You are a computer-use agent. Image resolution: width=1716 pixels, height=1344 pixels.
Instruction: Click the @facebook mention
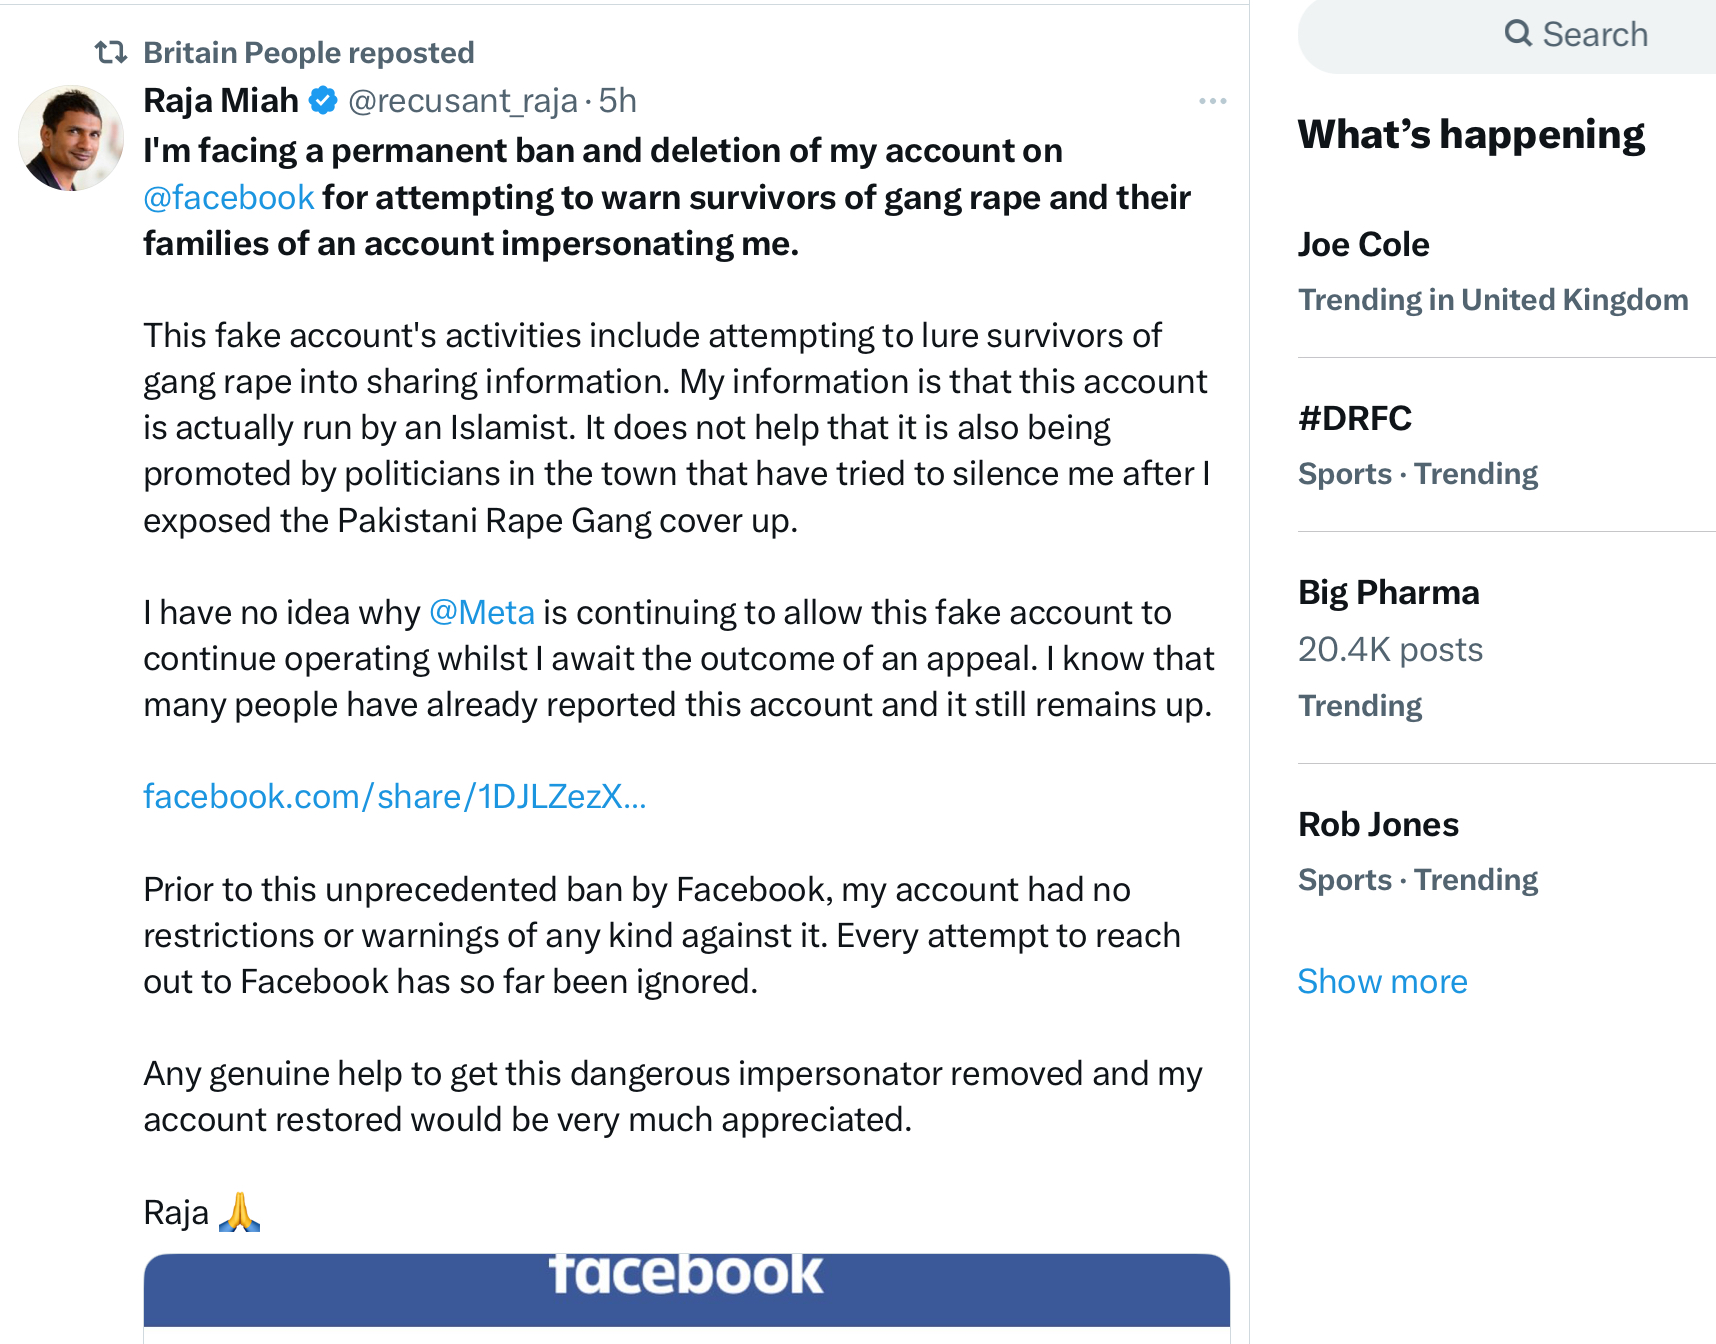[229, 198]
